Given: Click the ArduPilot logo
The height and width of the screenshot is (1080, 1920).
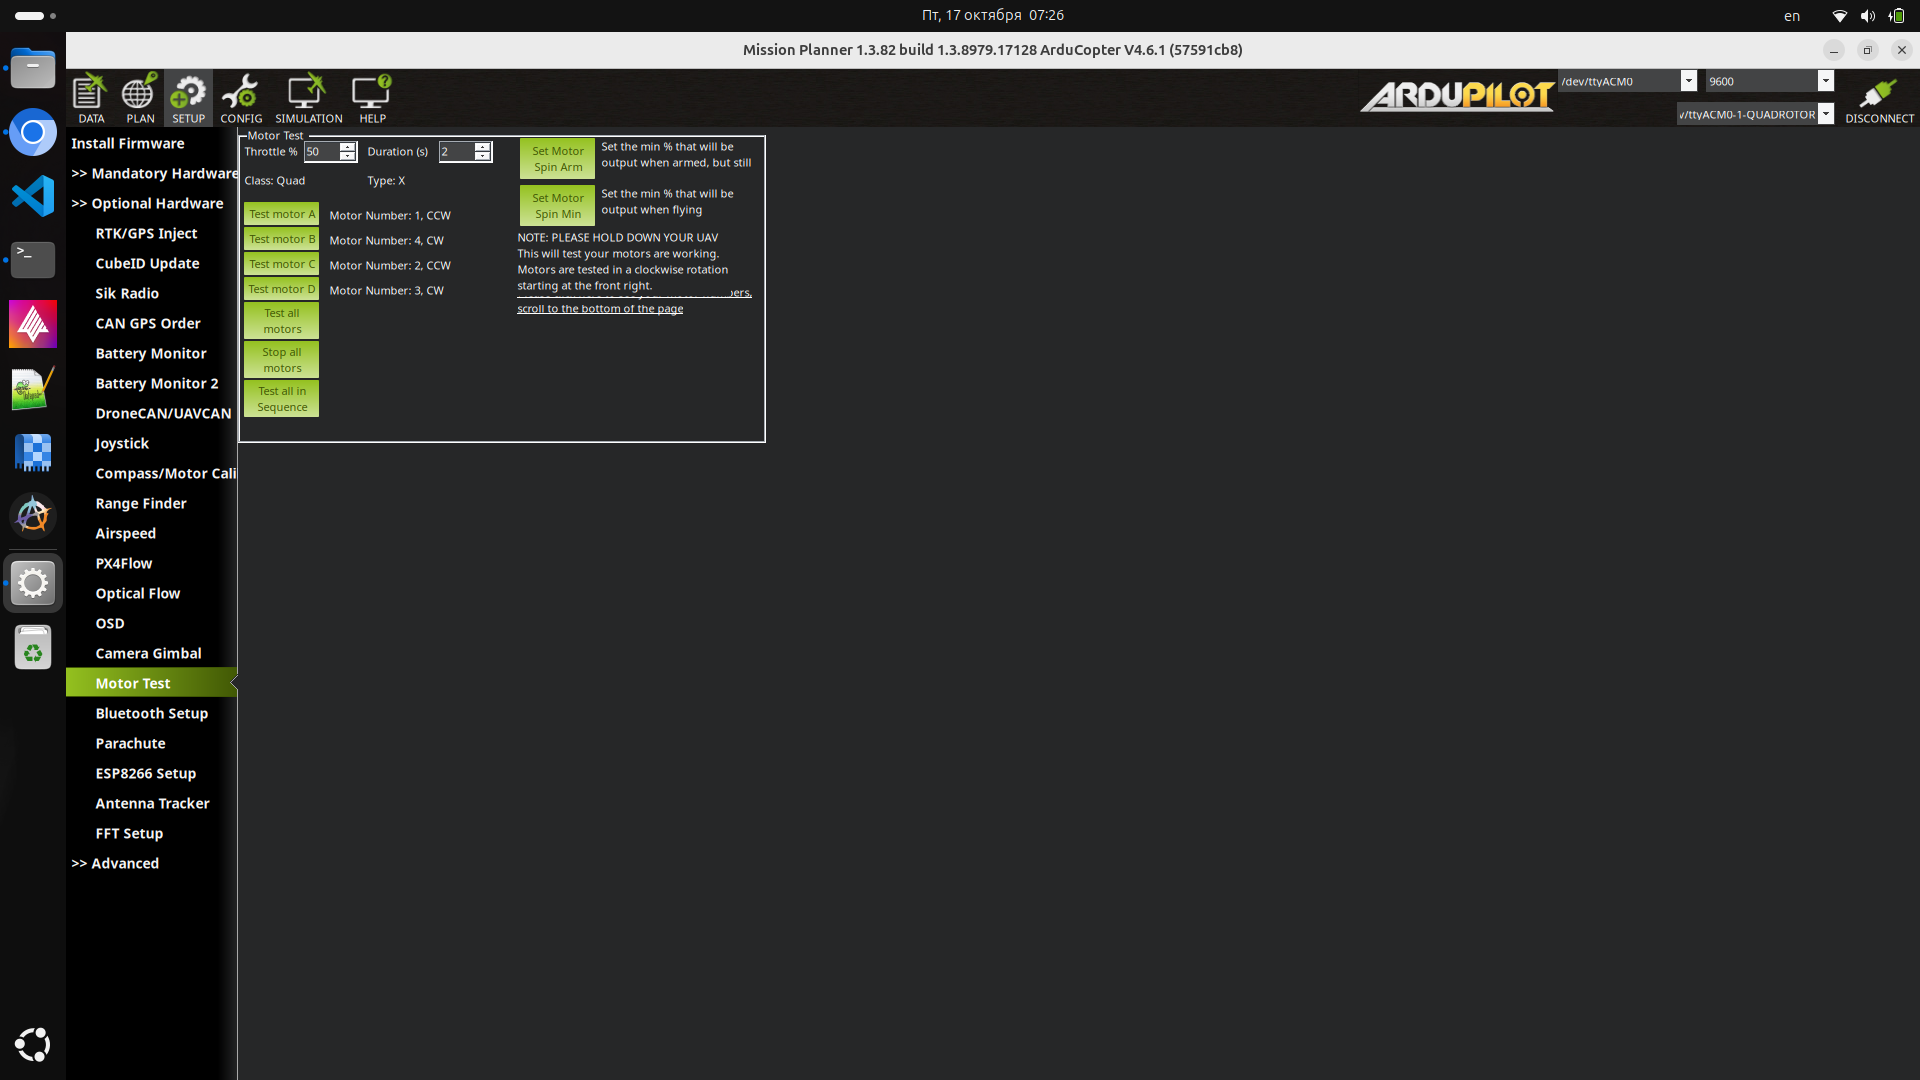Looking at the screenshot, I should pos(1456,96).
